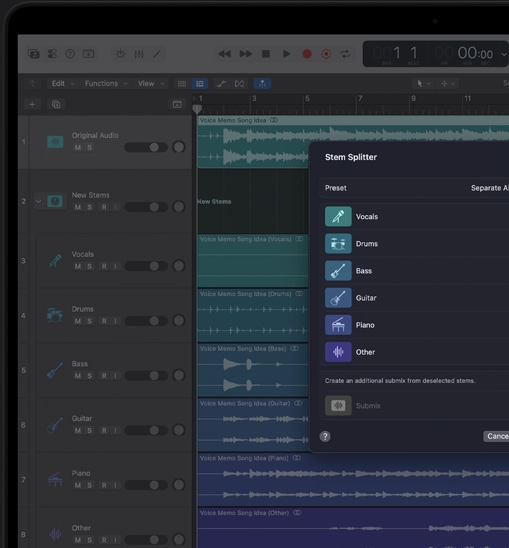This screenshot has height=548, width=509.
Task: Toggle the Vocals stem in Stem Splitter
Action: pyautogui.click(x=338, y=217)
